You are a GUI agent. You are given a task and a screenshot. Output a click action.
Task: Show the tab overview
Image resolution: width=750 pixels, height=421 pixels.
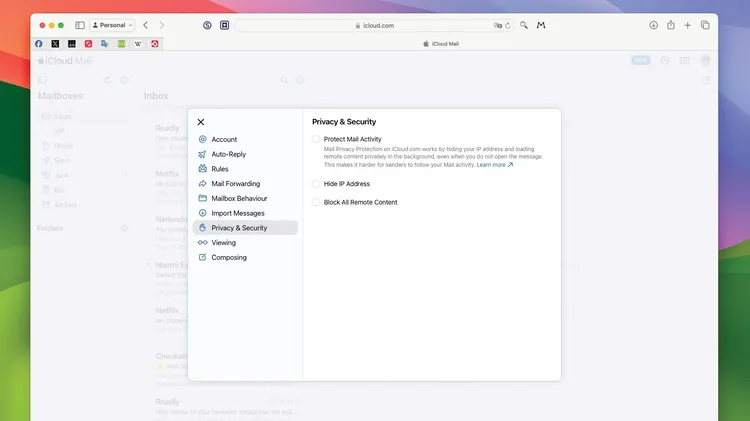pos(705,25)
